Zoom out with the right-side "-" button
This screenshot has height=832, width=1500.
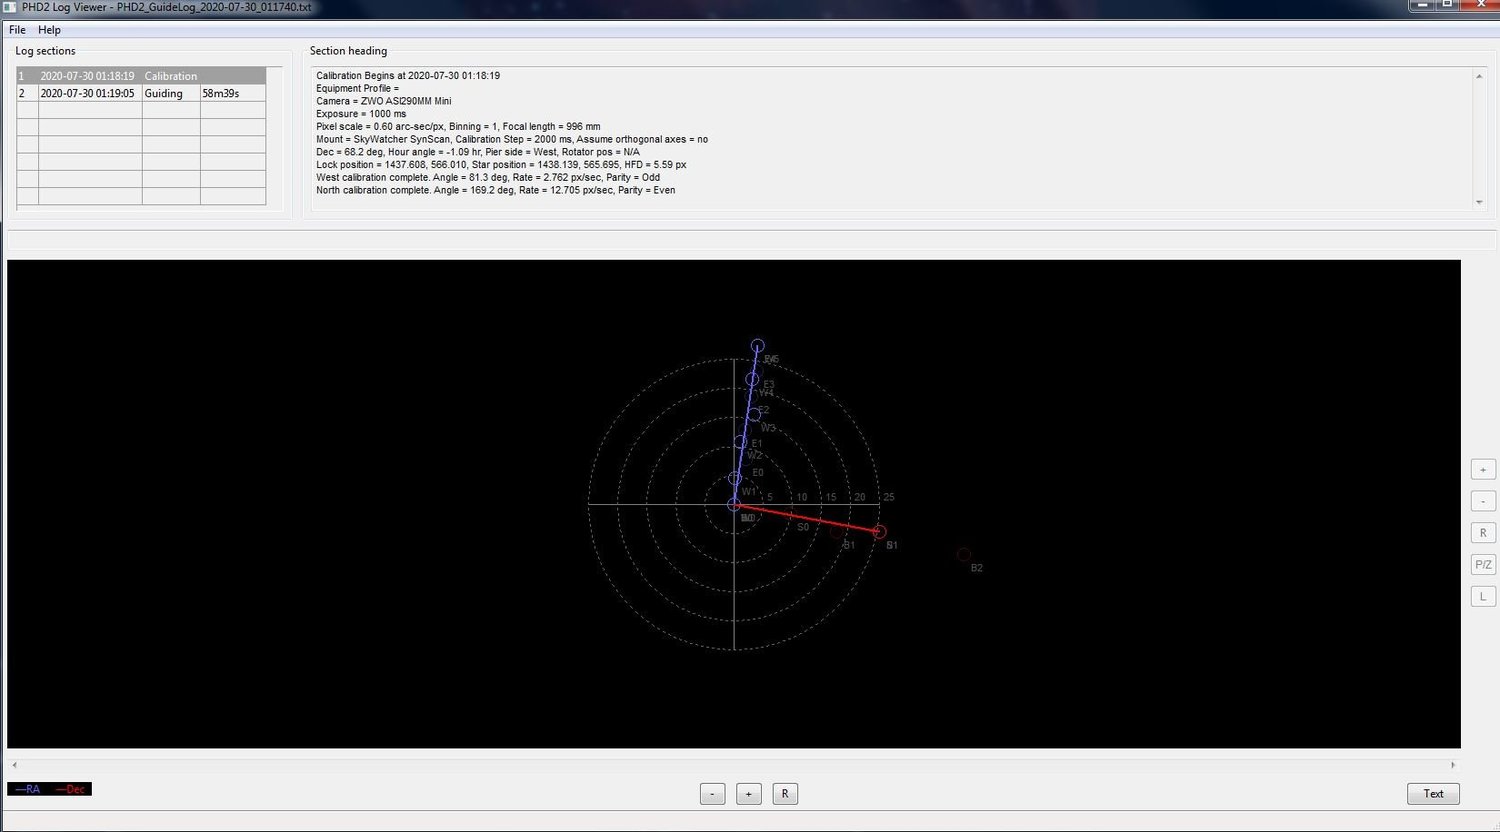tap(1483, 500)
